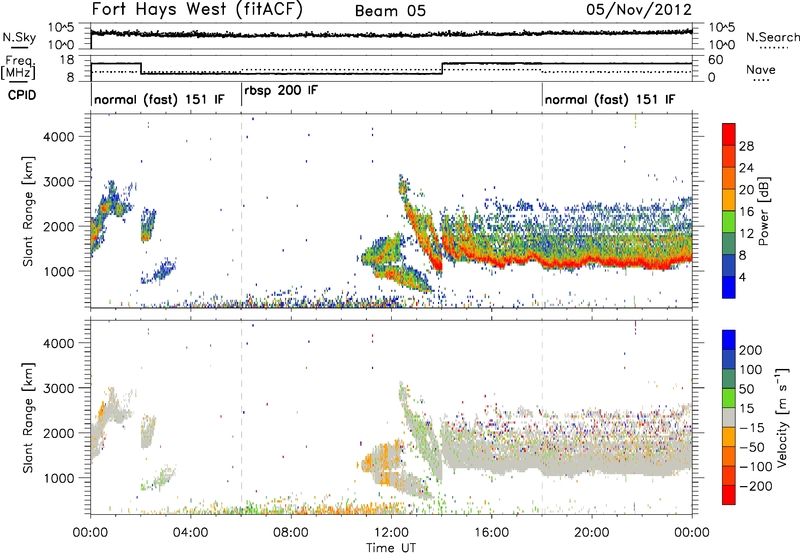The height and width of the screenshot is (554, 800).
Task: Click the first 'normal (fast) 151 IF' label
Action: pos(159,99)
